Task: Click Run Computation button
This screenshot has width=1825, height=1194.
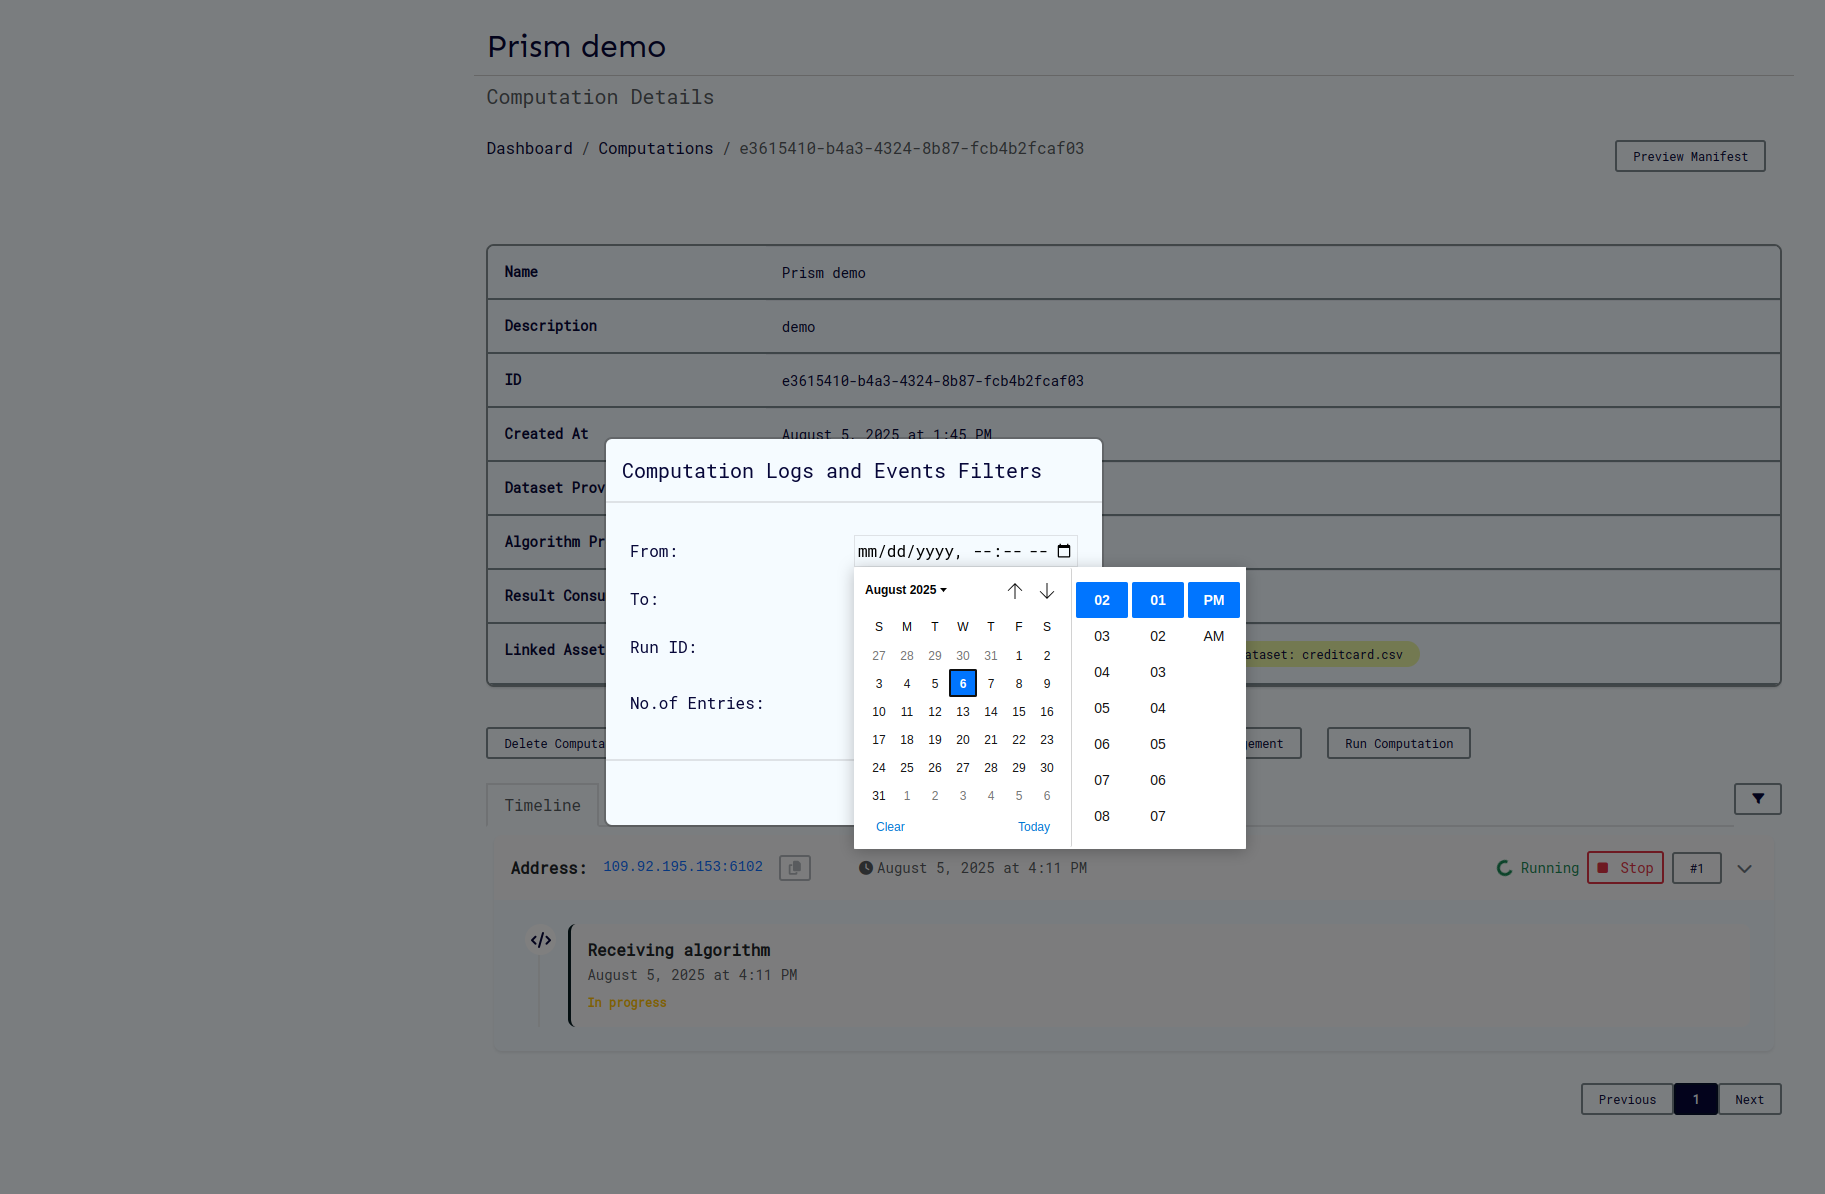Action: pyautogui.click(x=1399, y=743)
